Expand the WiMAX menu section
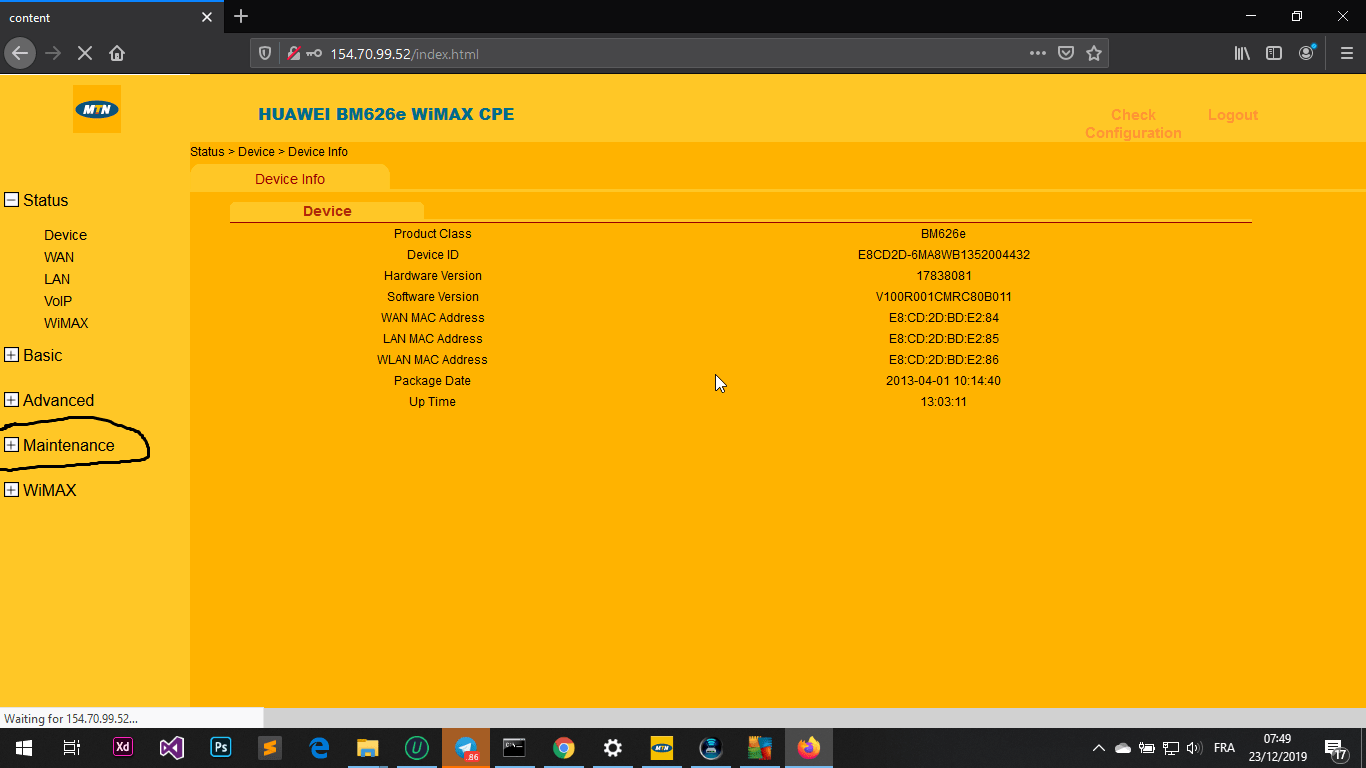Viewport: 1366px width, 768px height. [12, 490]
